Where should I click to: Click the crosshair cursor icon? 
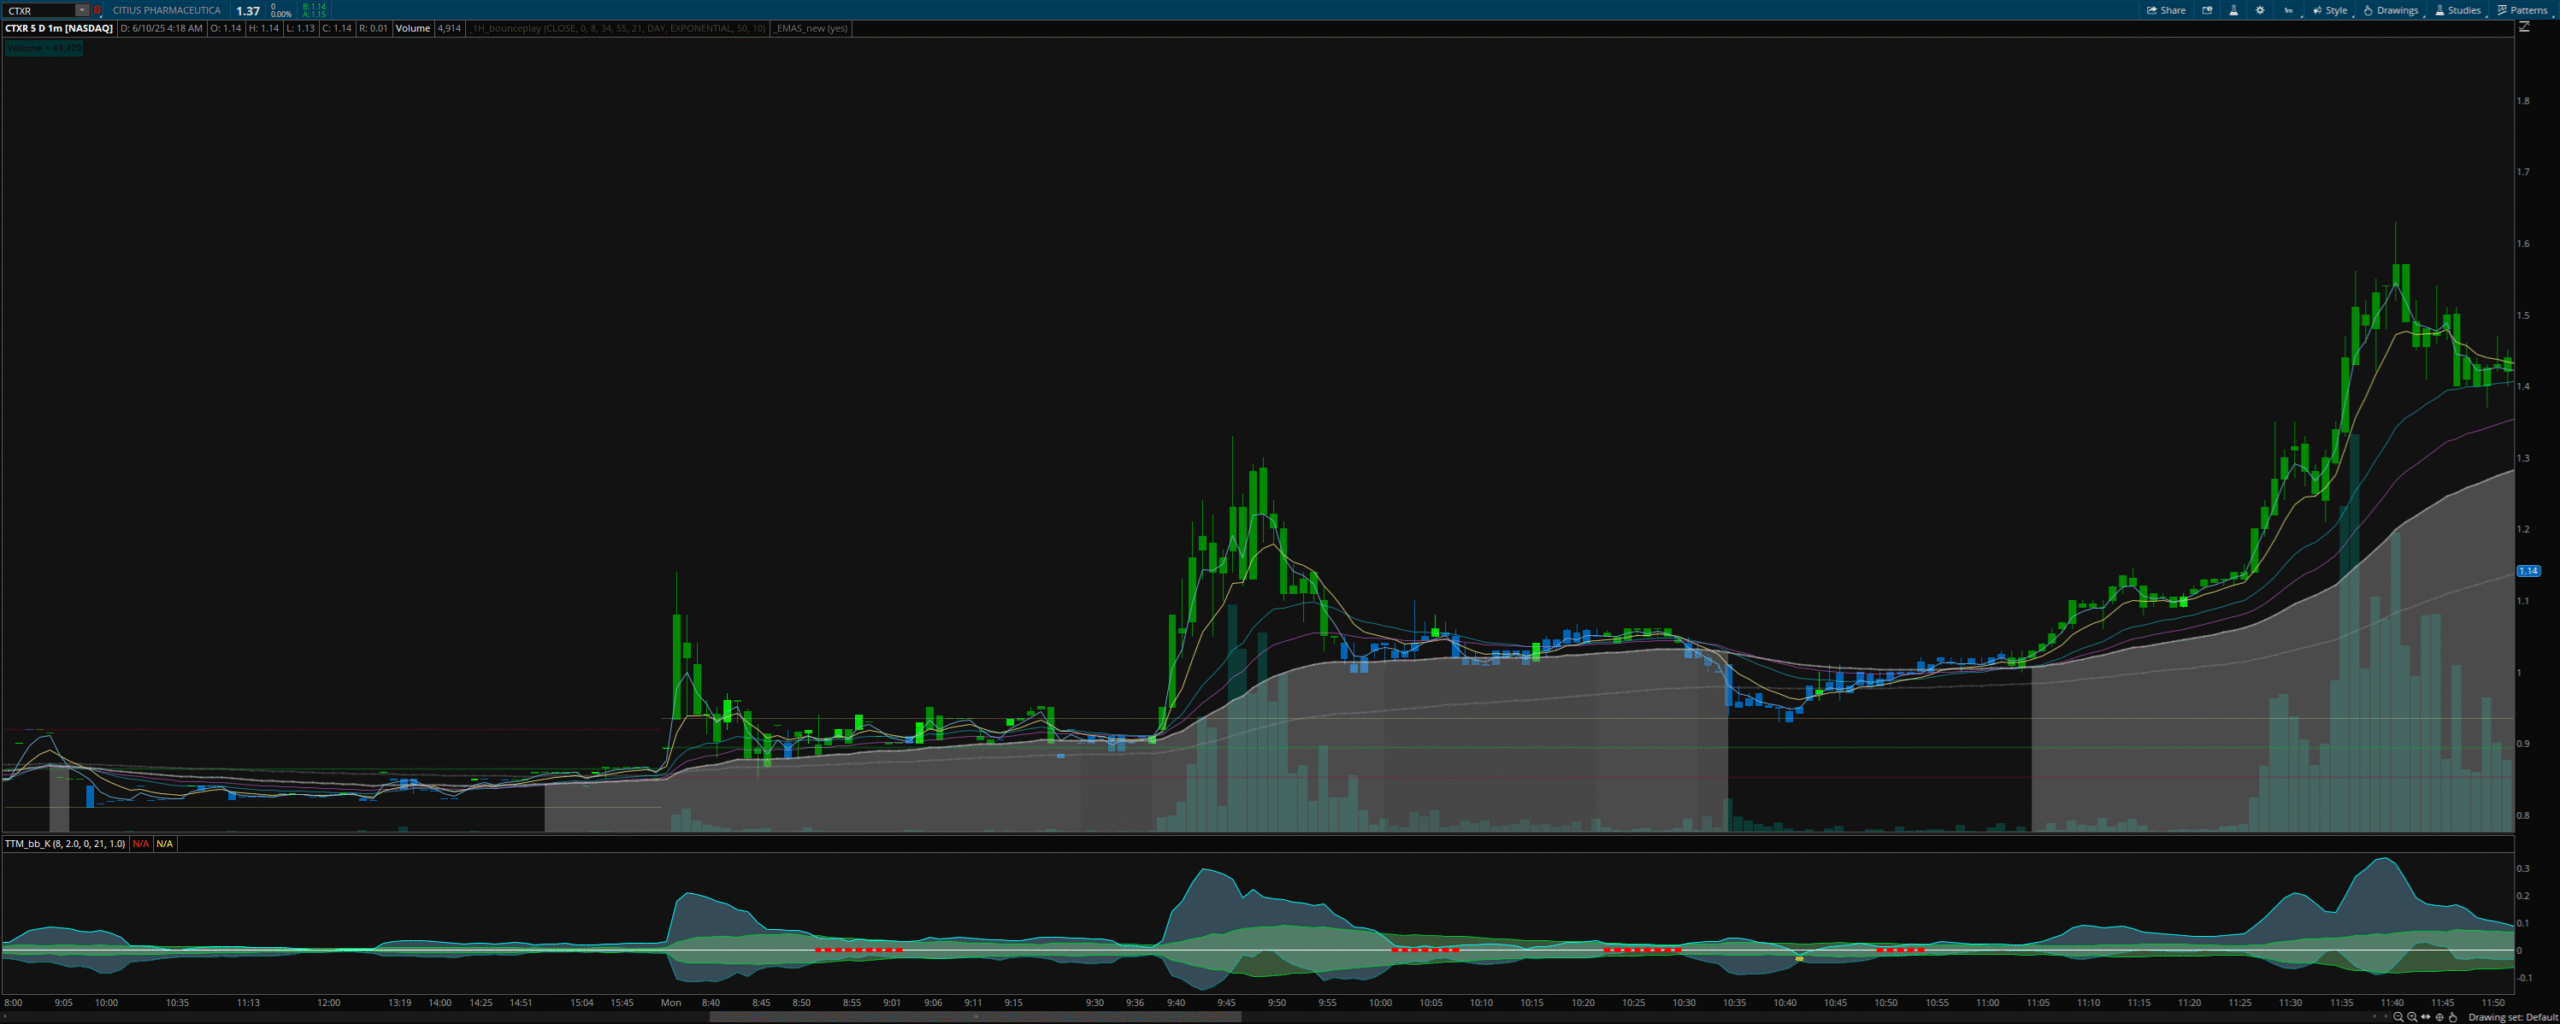tap(2439, 1017)
